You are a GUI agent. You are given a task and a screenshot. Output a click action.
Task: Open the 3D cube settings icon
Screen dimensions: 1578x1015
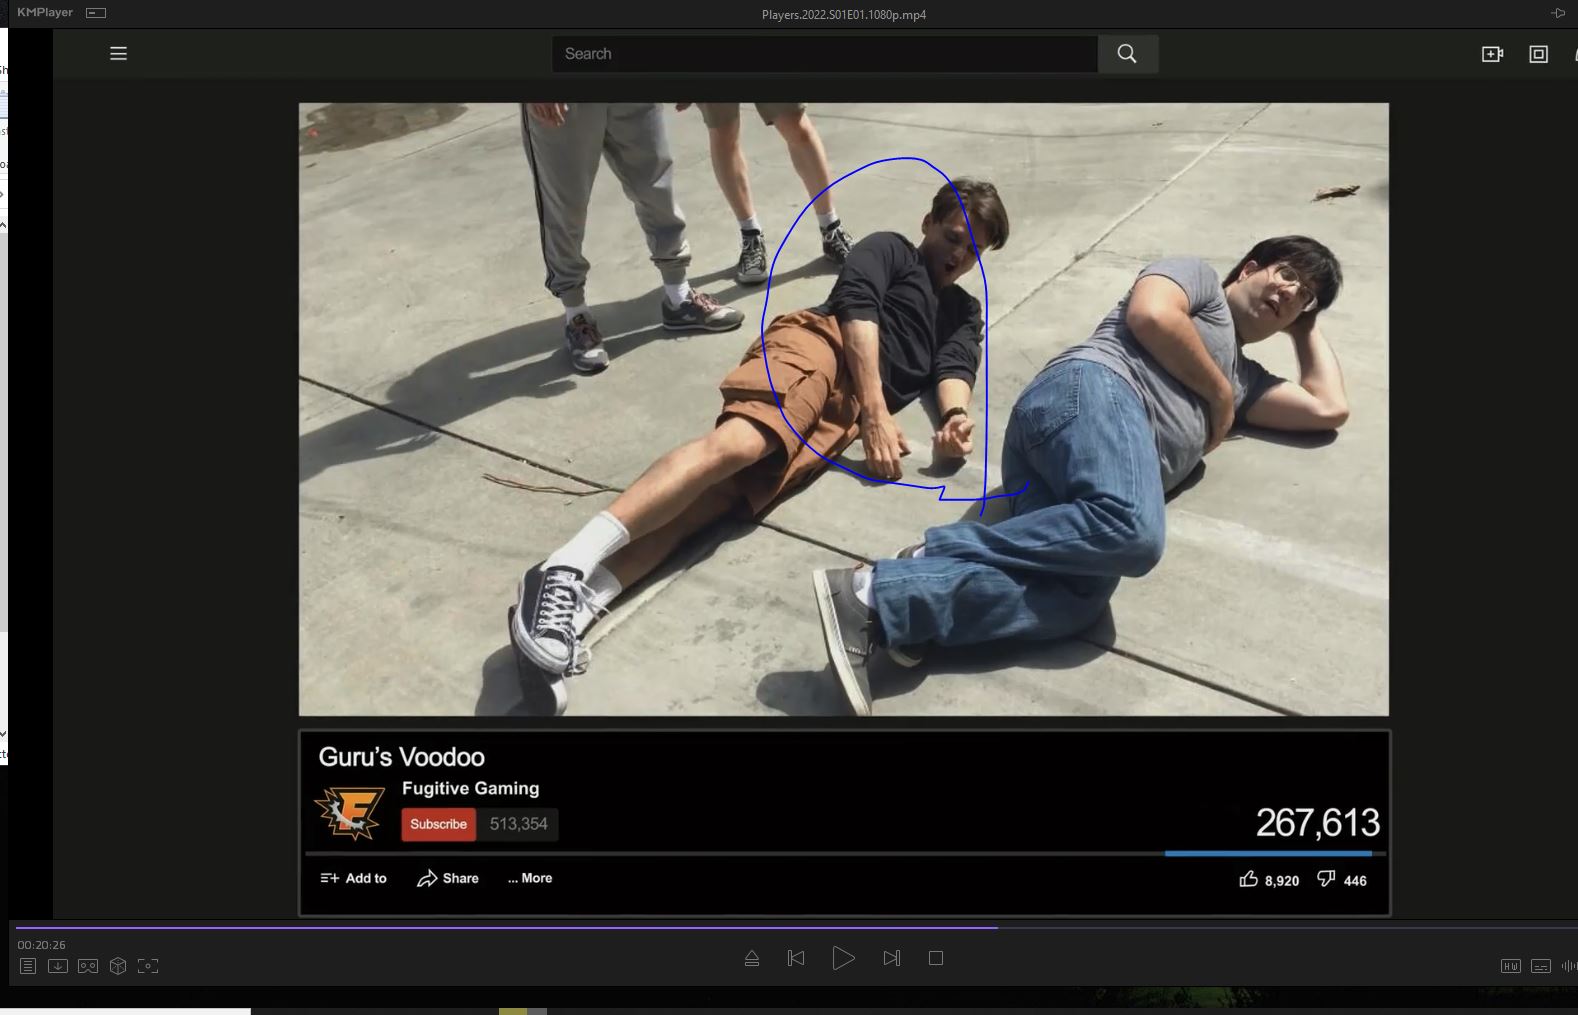pos(118,966)
